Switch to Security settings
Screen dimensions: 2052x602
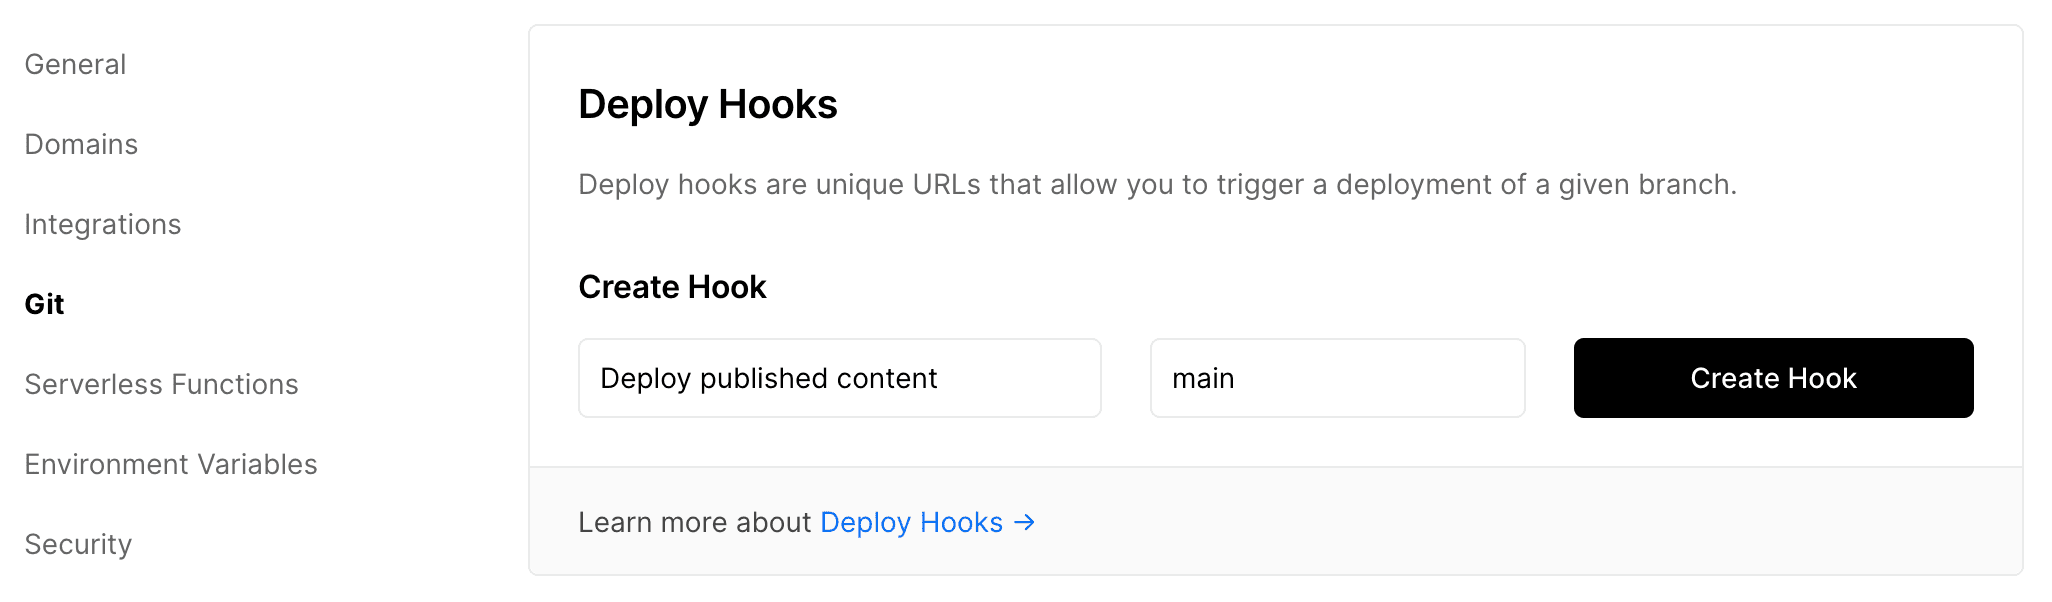[x=78, y=544]
